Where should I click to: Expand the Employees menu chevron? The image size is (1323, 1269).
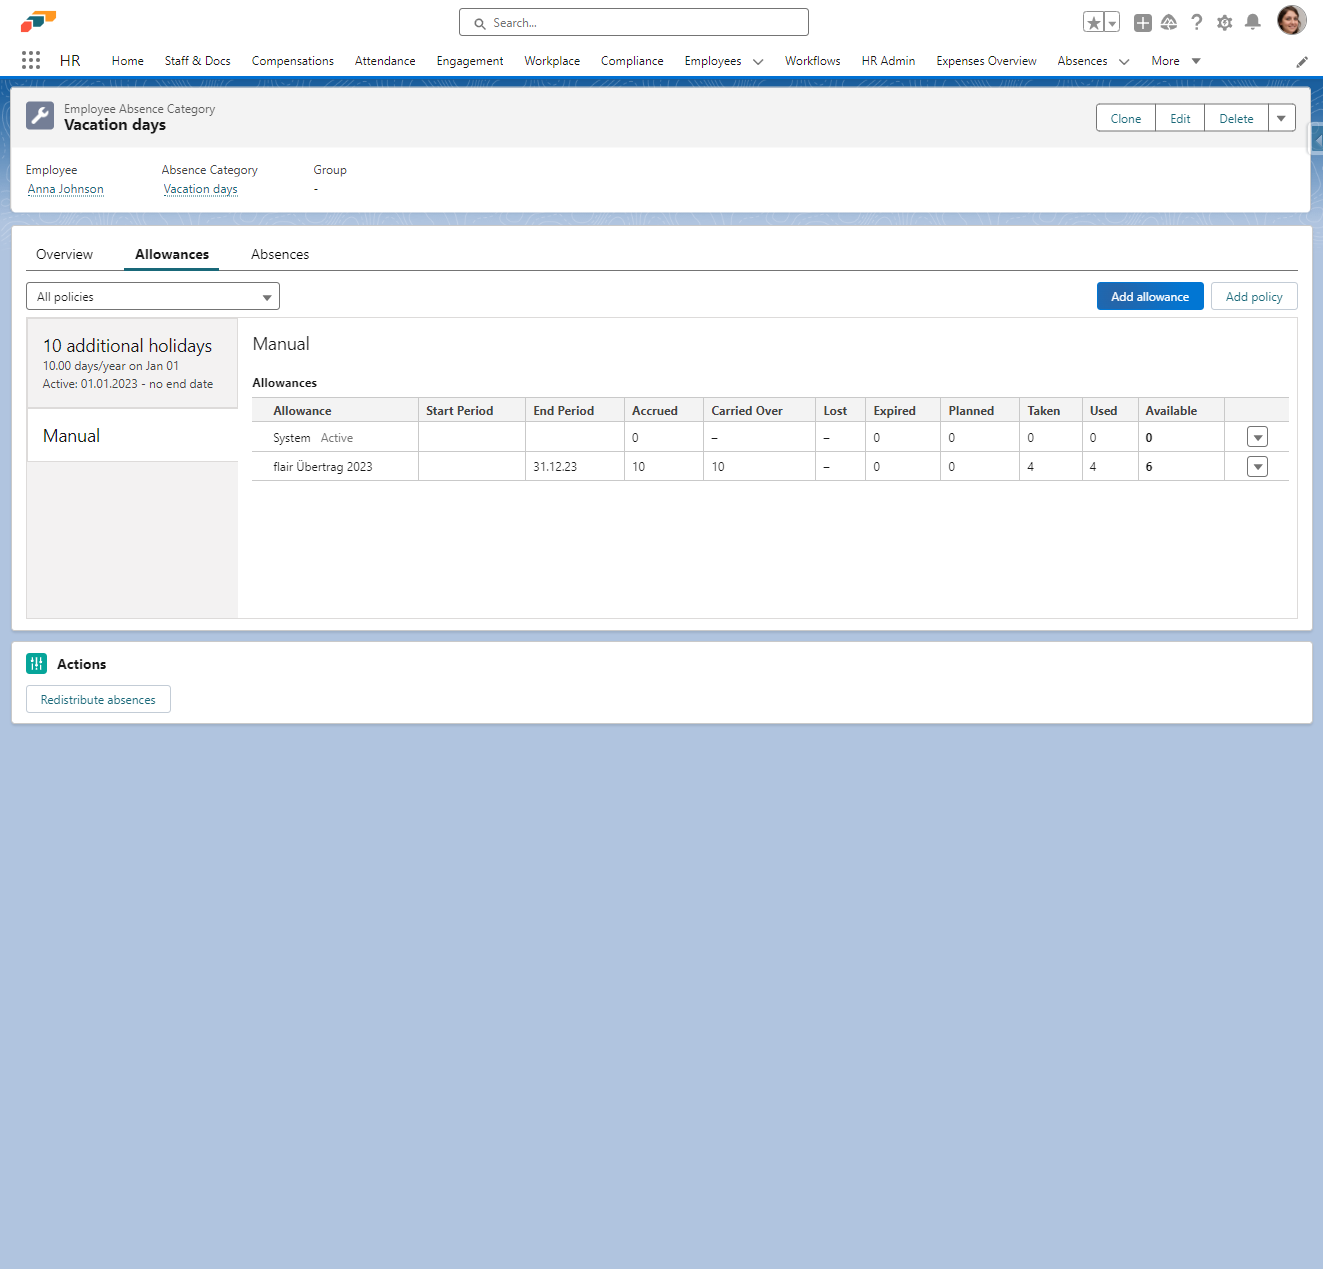pos(758,62)
